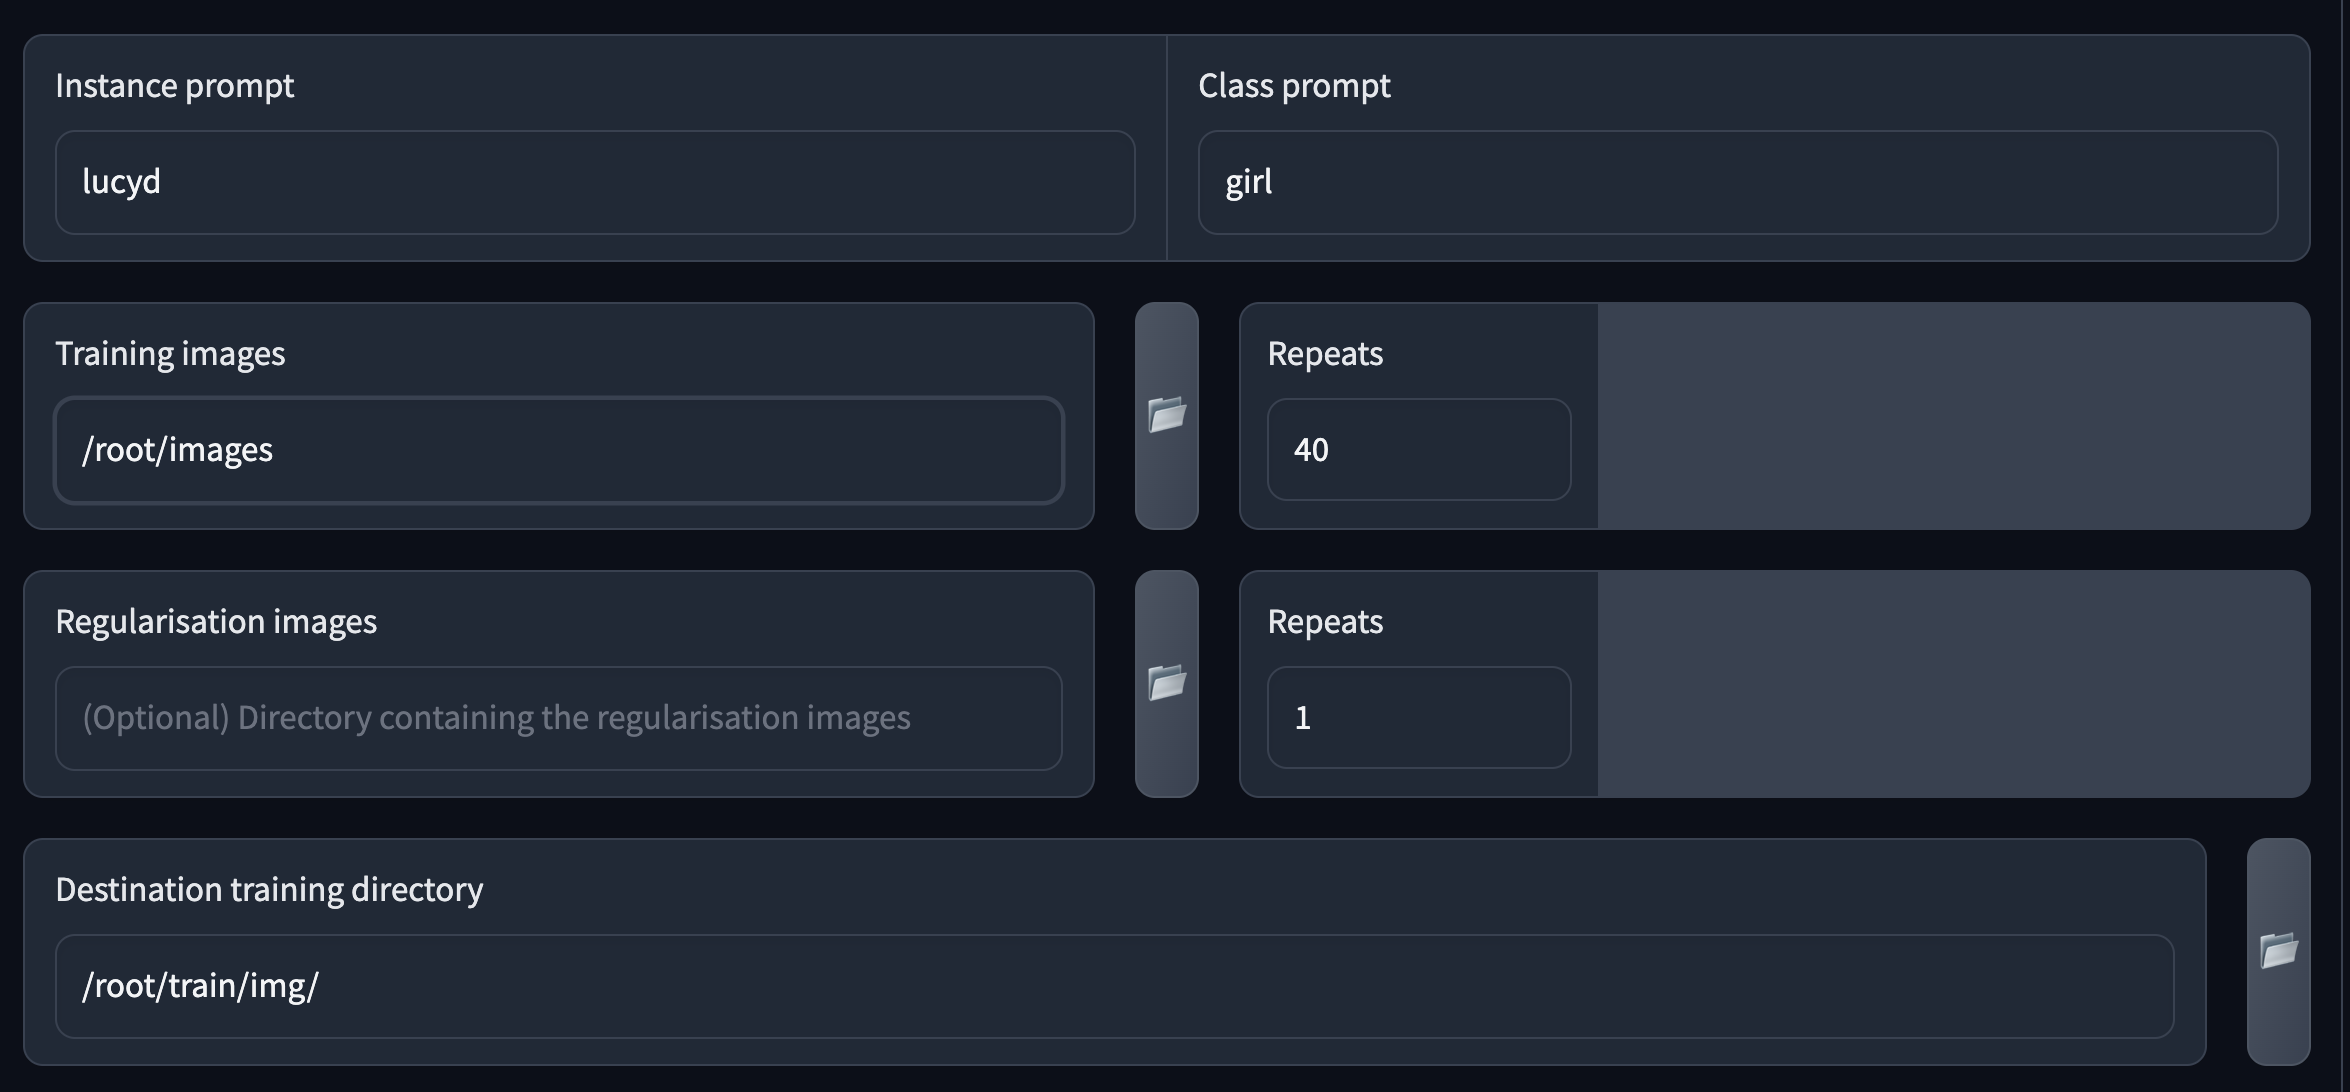Focus the empty Regularisation images directory field
The height and width of the screenshot is (1092, 2350).
[x=559, y=718]
